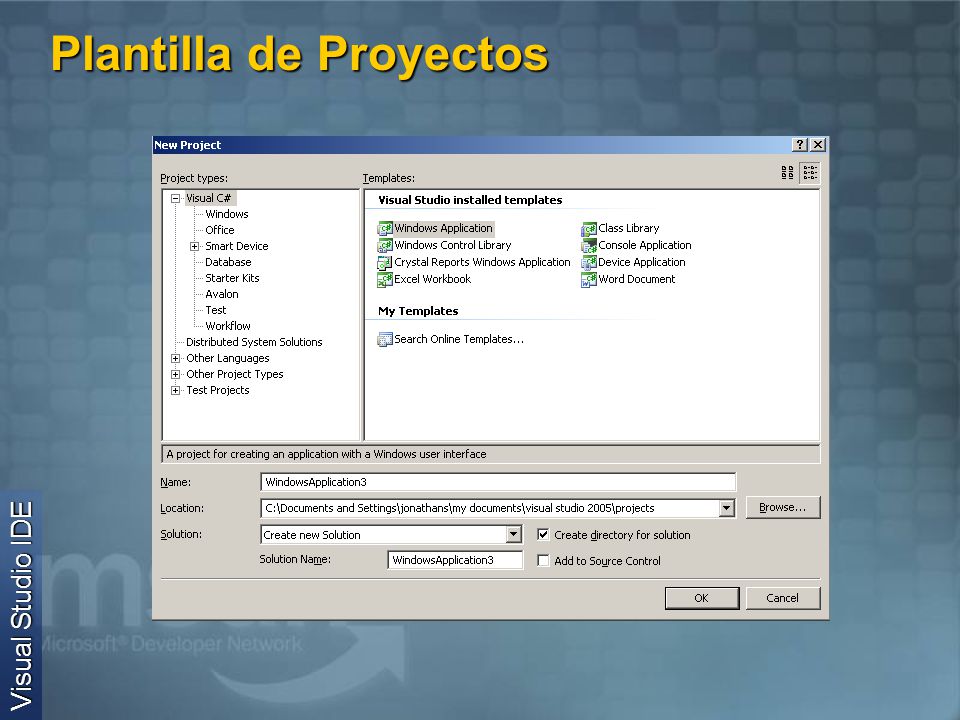Close the New Project dialog
960x720 pixels.
[x=818, y=144]
